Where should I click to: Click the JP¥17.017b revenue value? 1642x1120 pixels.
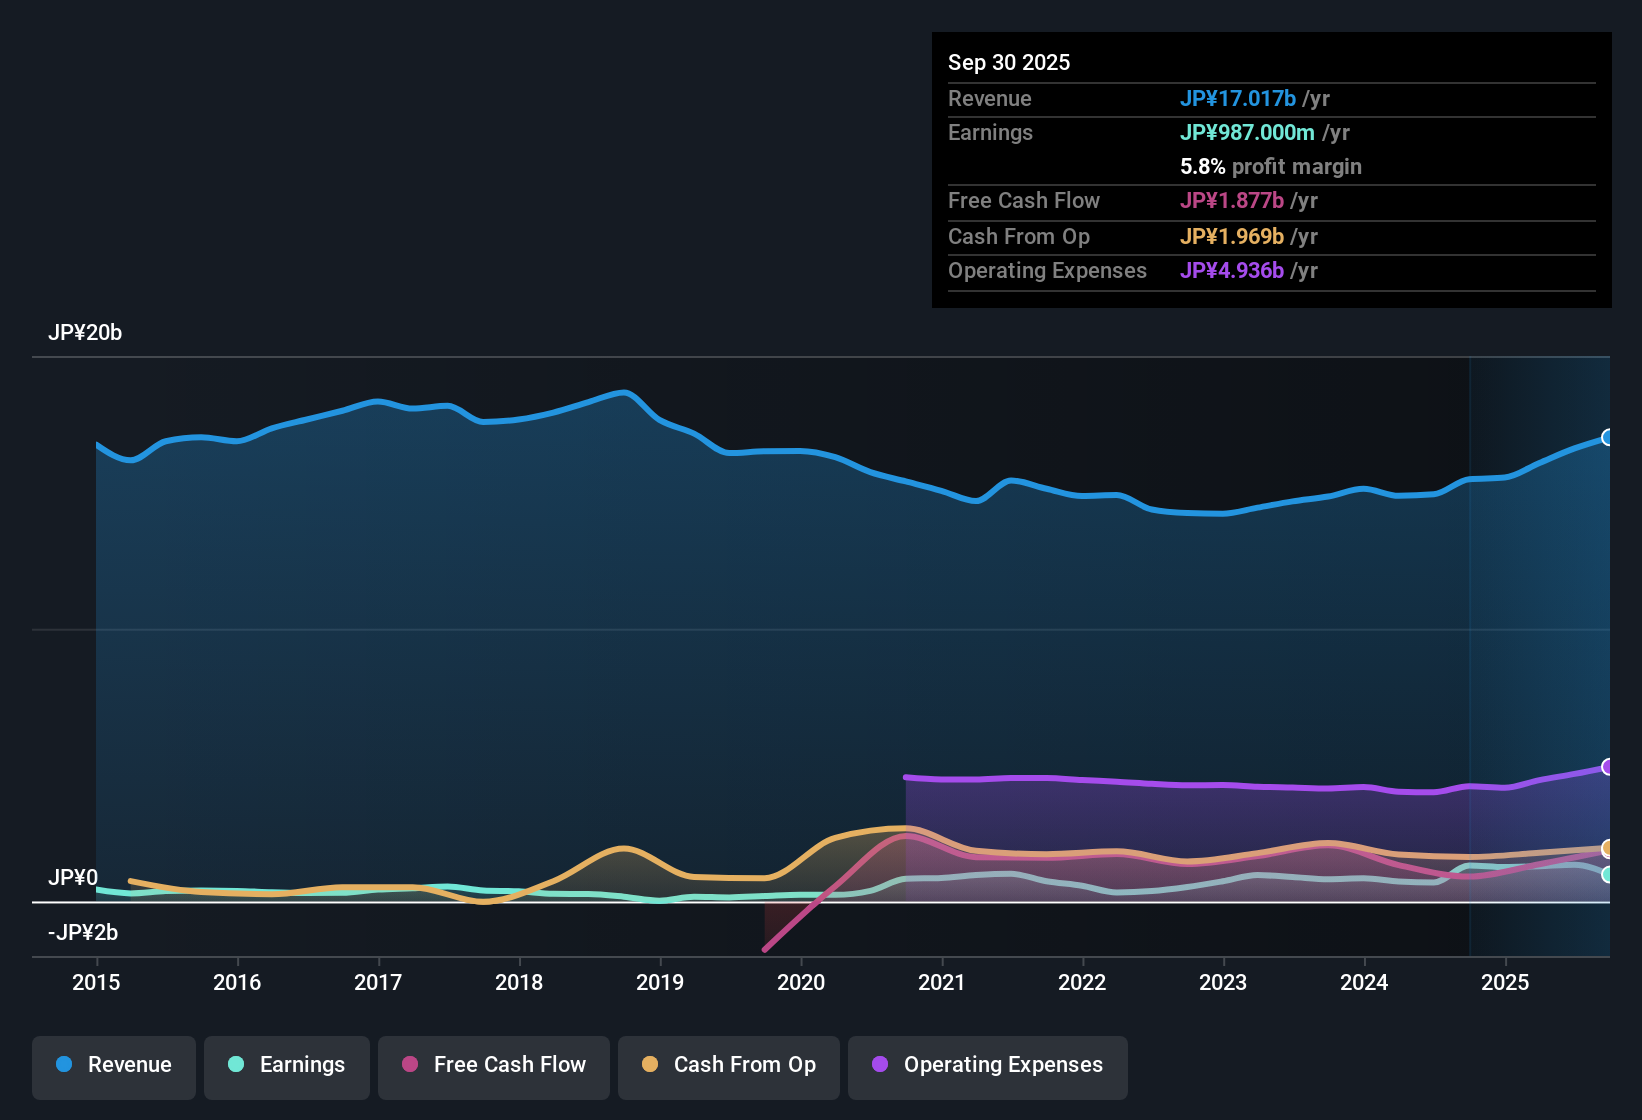click(x=1238, y=98)
